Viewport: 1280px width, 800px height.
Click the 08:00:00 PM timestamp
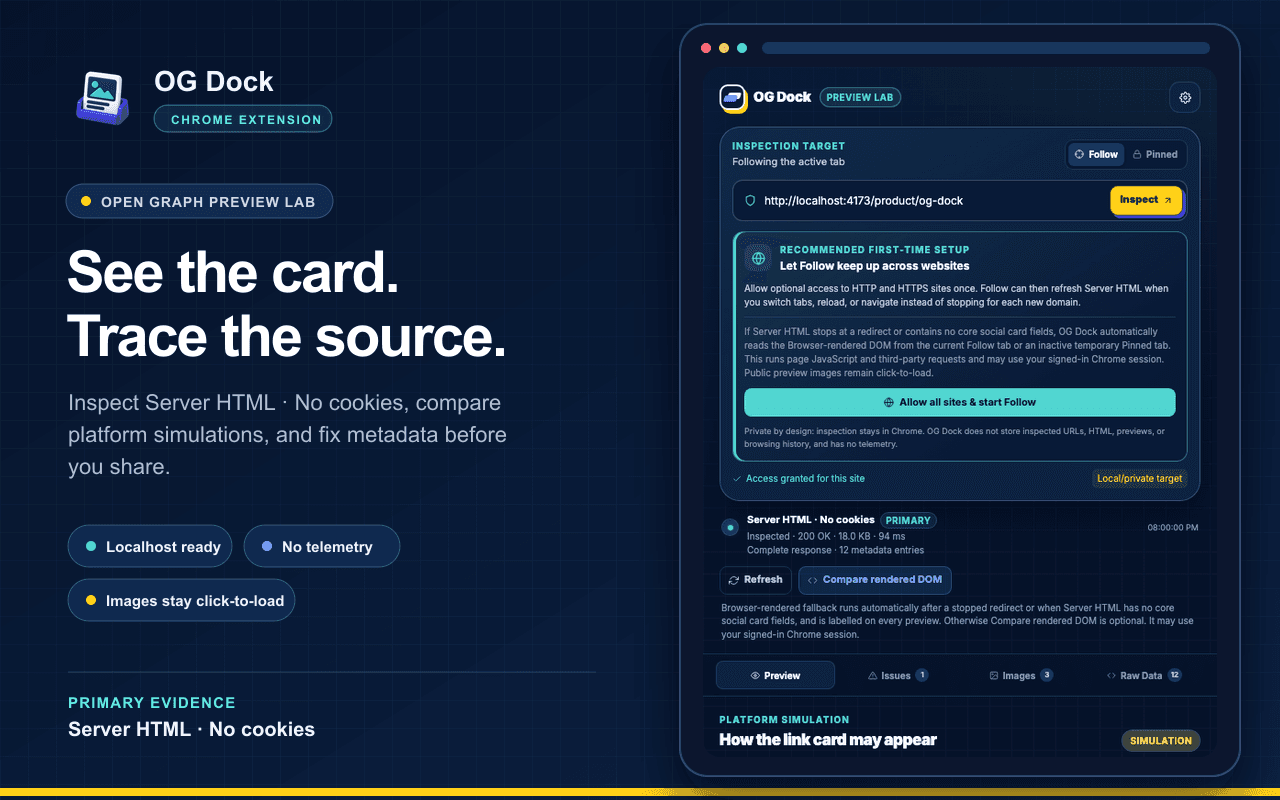point(1173,527)
